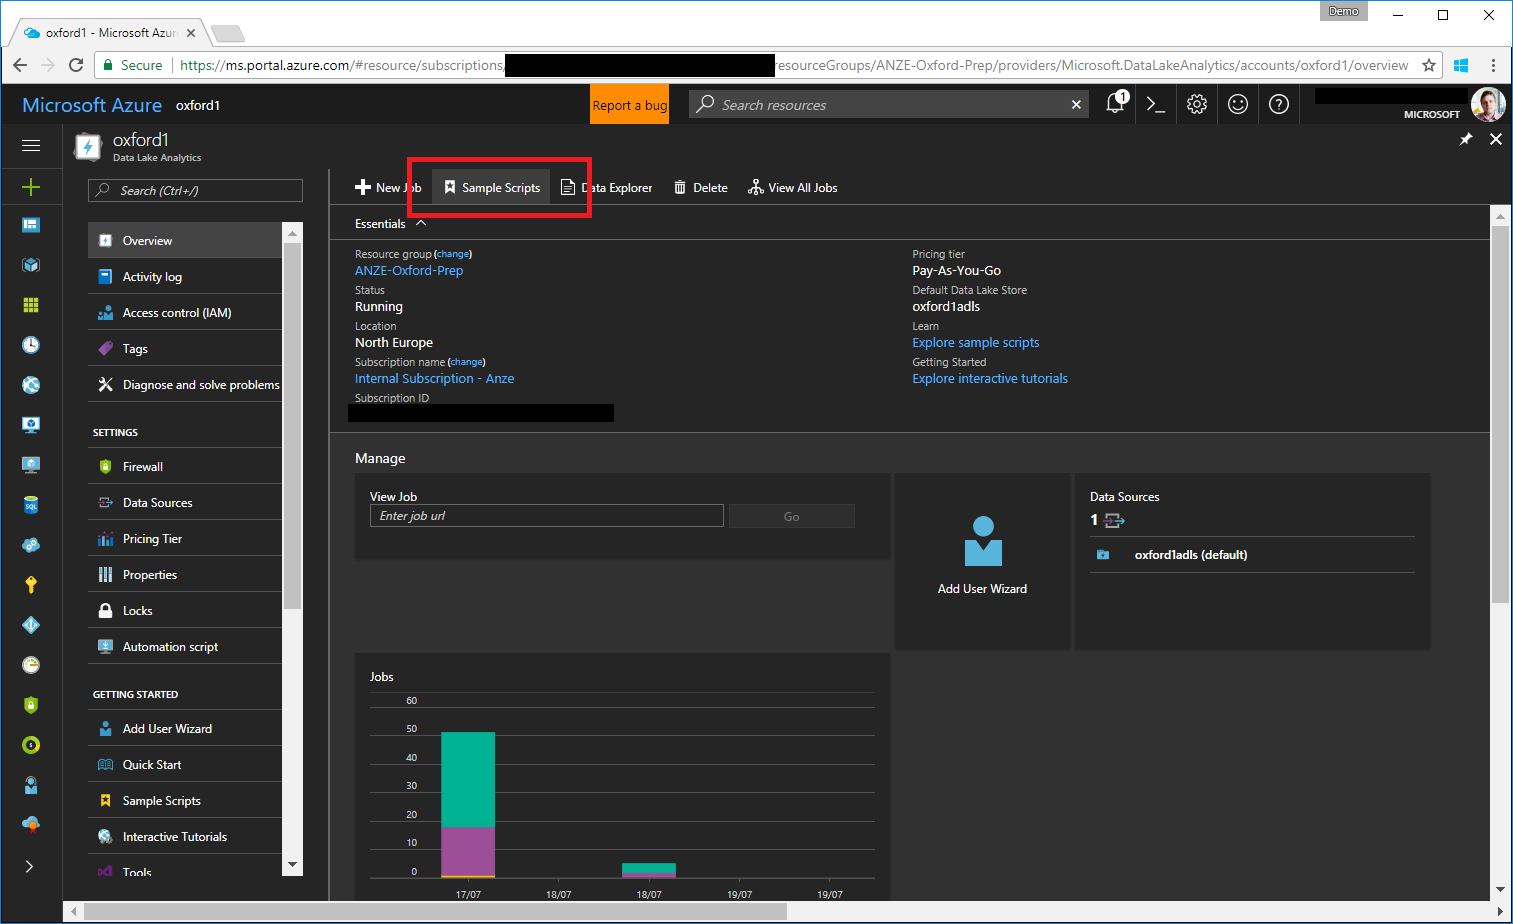Open Interactive Tutorials menu item
This screenshot has height=924, width=1513.
(x=186, y=837)
